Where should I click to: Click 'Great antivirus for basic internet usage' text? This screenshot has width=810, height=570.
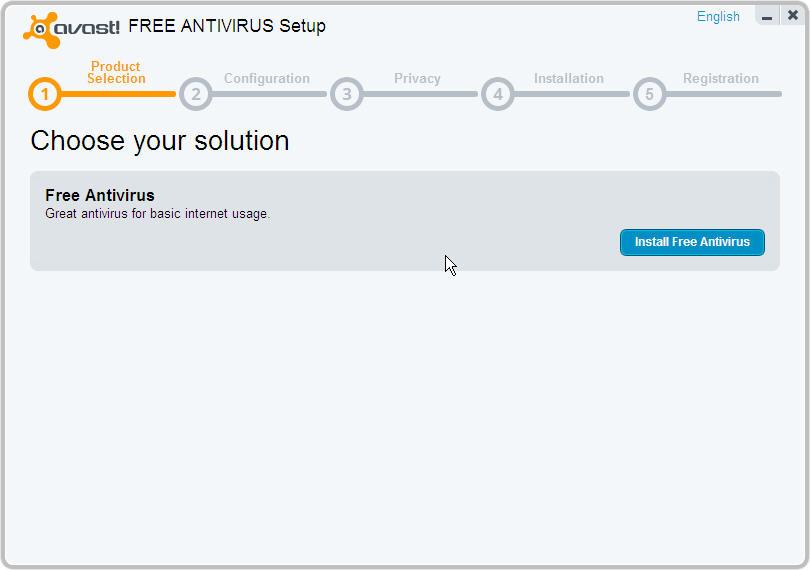tap(157, 213)
